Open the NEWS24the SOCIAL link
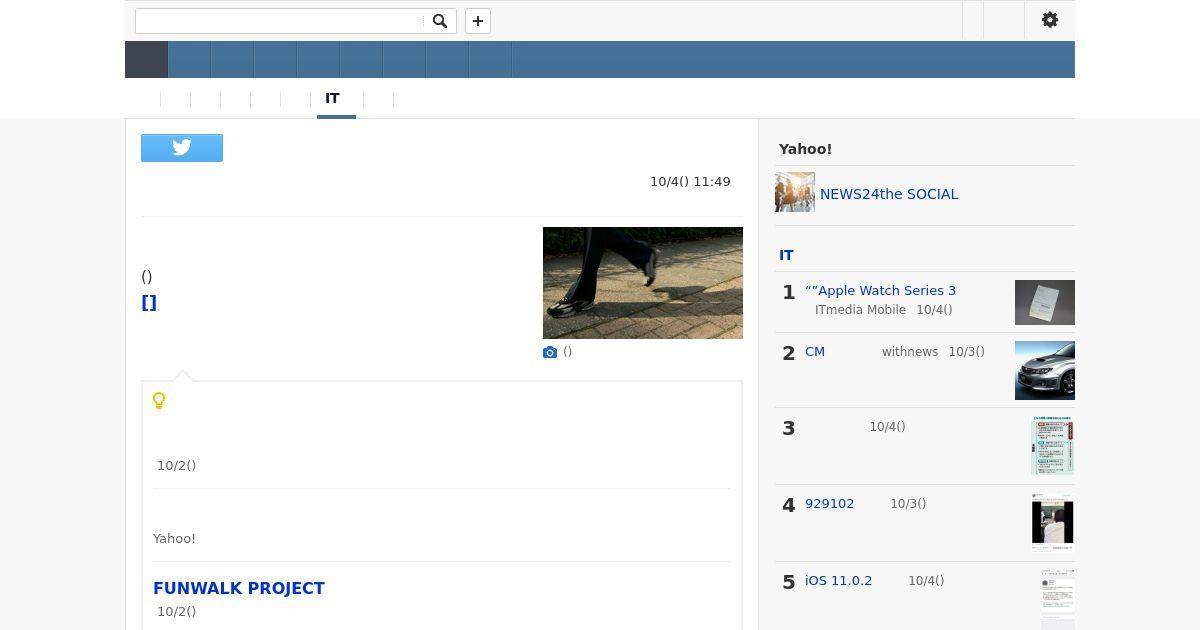The width and height of the screenshot is (1200, 630). [x=889, y=194]
